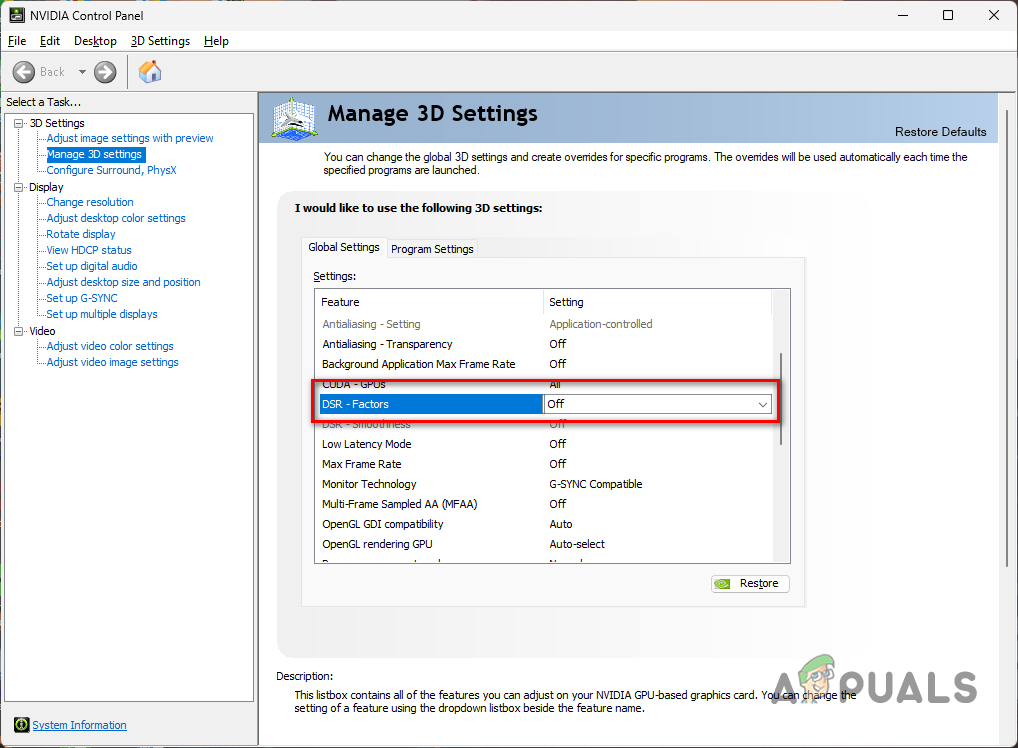
Task: Open the Help menu
Action: point(216,41)
